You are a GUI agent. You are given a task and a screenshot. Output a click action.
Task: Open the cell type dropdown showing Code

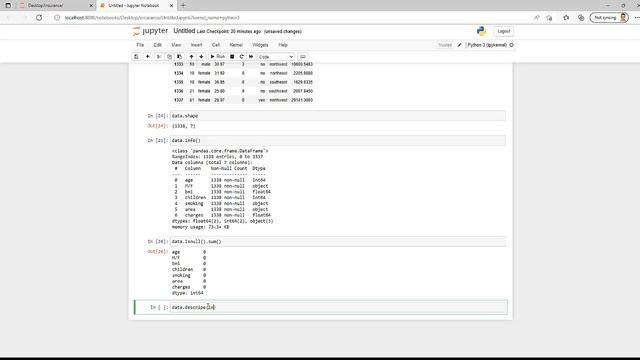(x=276, y=57)
